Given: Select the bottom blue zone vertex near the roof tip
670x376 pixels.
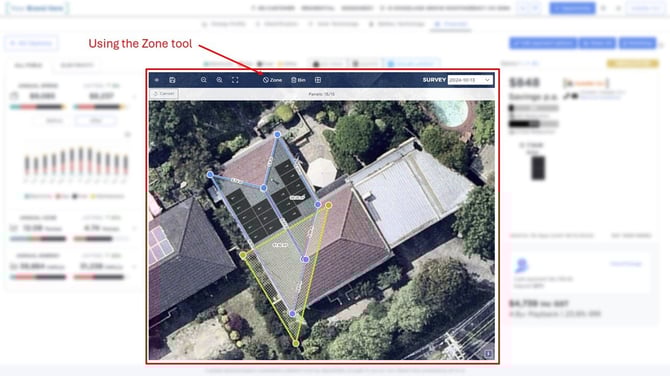Looking at the screenshot, I should point(292,314).
